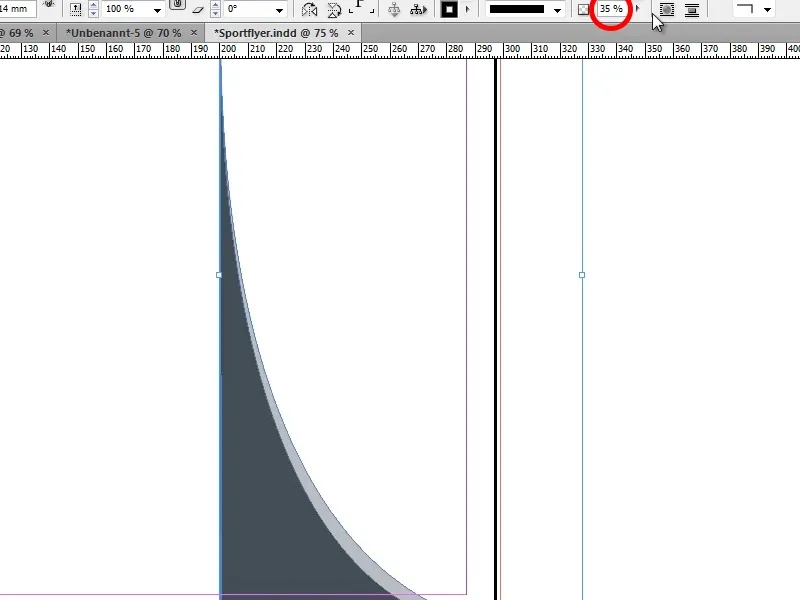Click the right middle selection handle
The width and height of the screenshot is (800, 600).
tap(582, 275)
